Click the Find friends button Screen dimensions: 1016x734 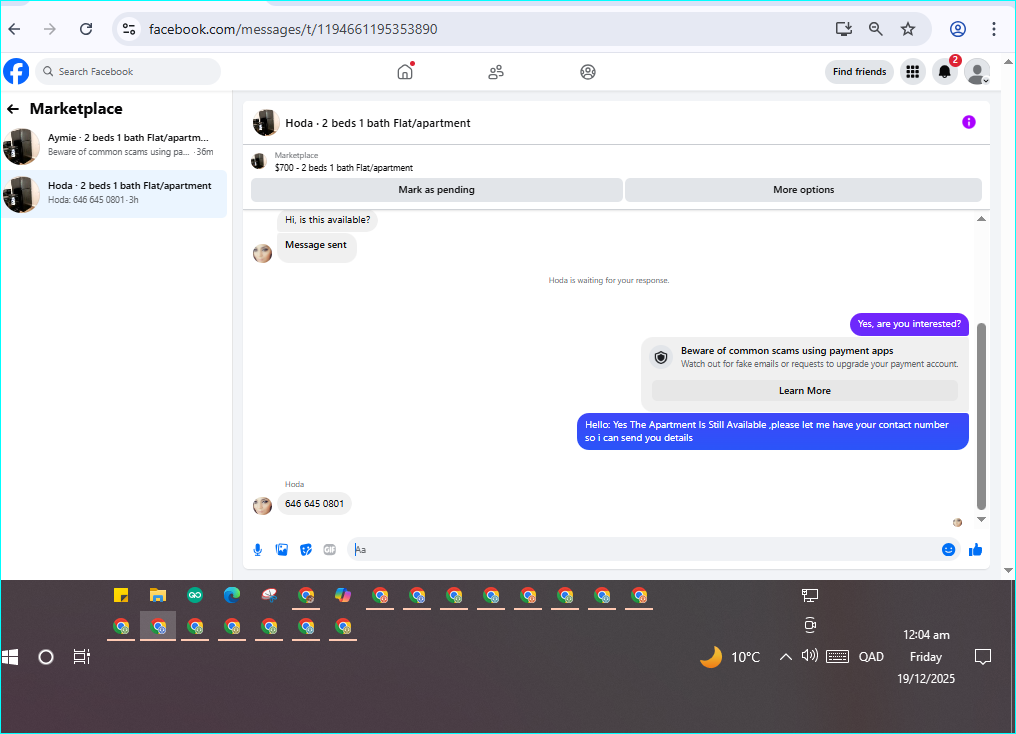point(859,71)
